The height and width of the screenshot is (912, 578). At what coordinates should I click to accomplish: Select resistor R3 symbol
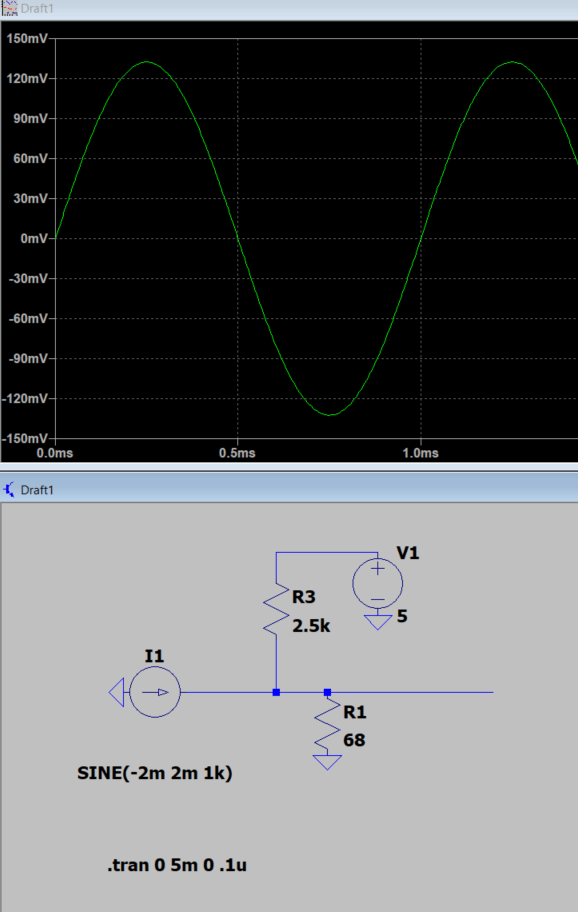coord(276,608)
